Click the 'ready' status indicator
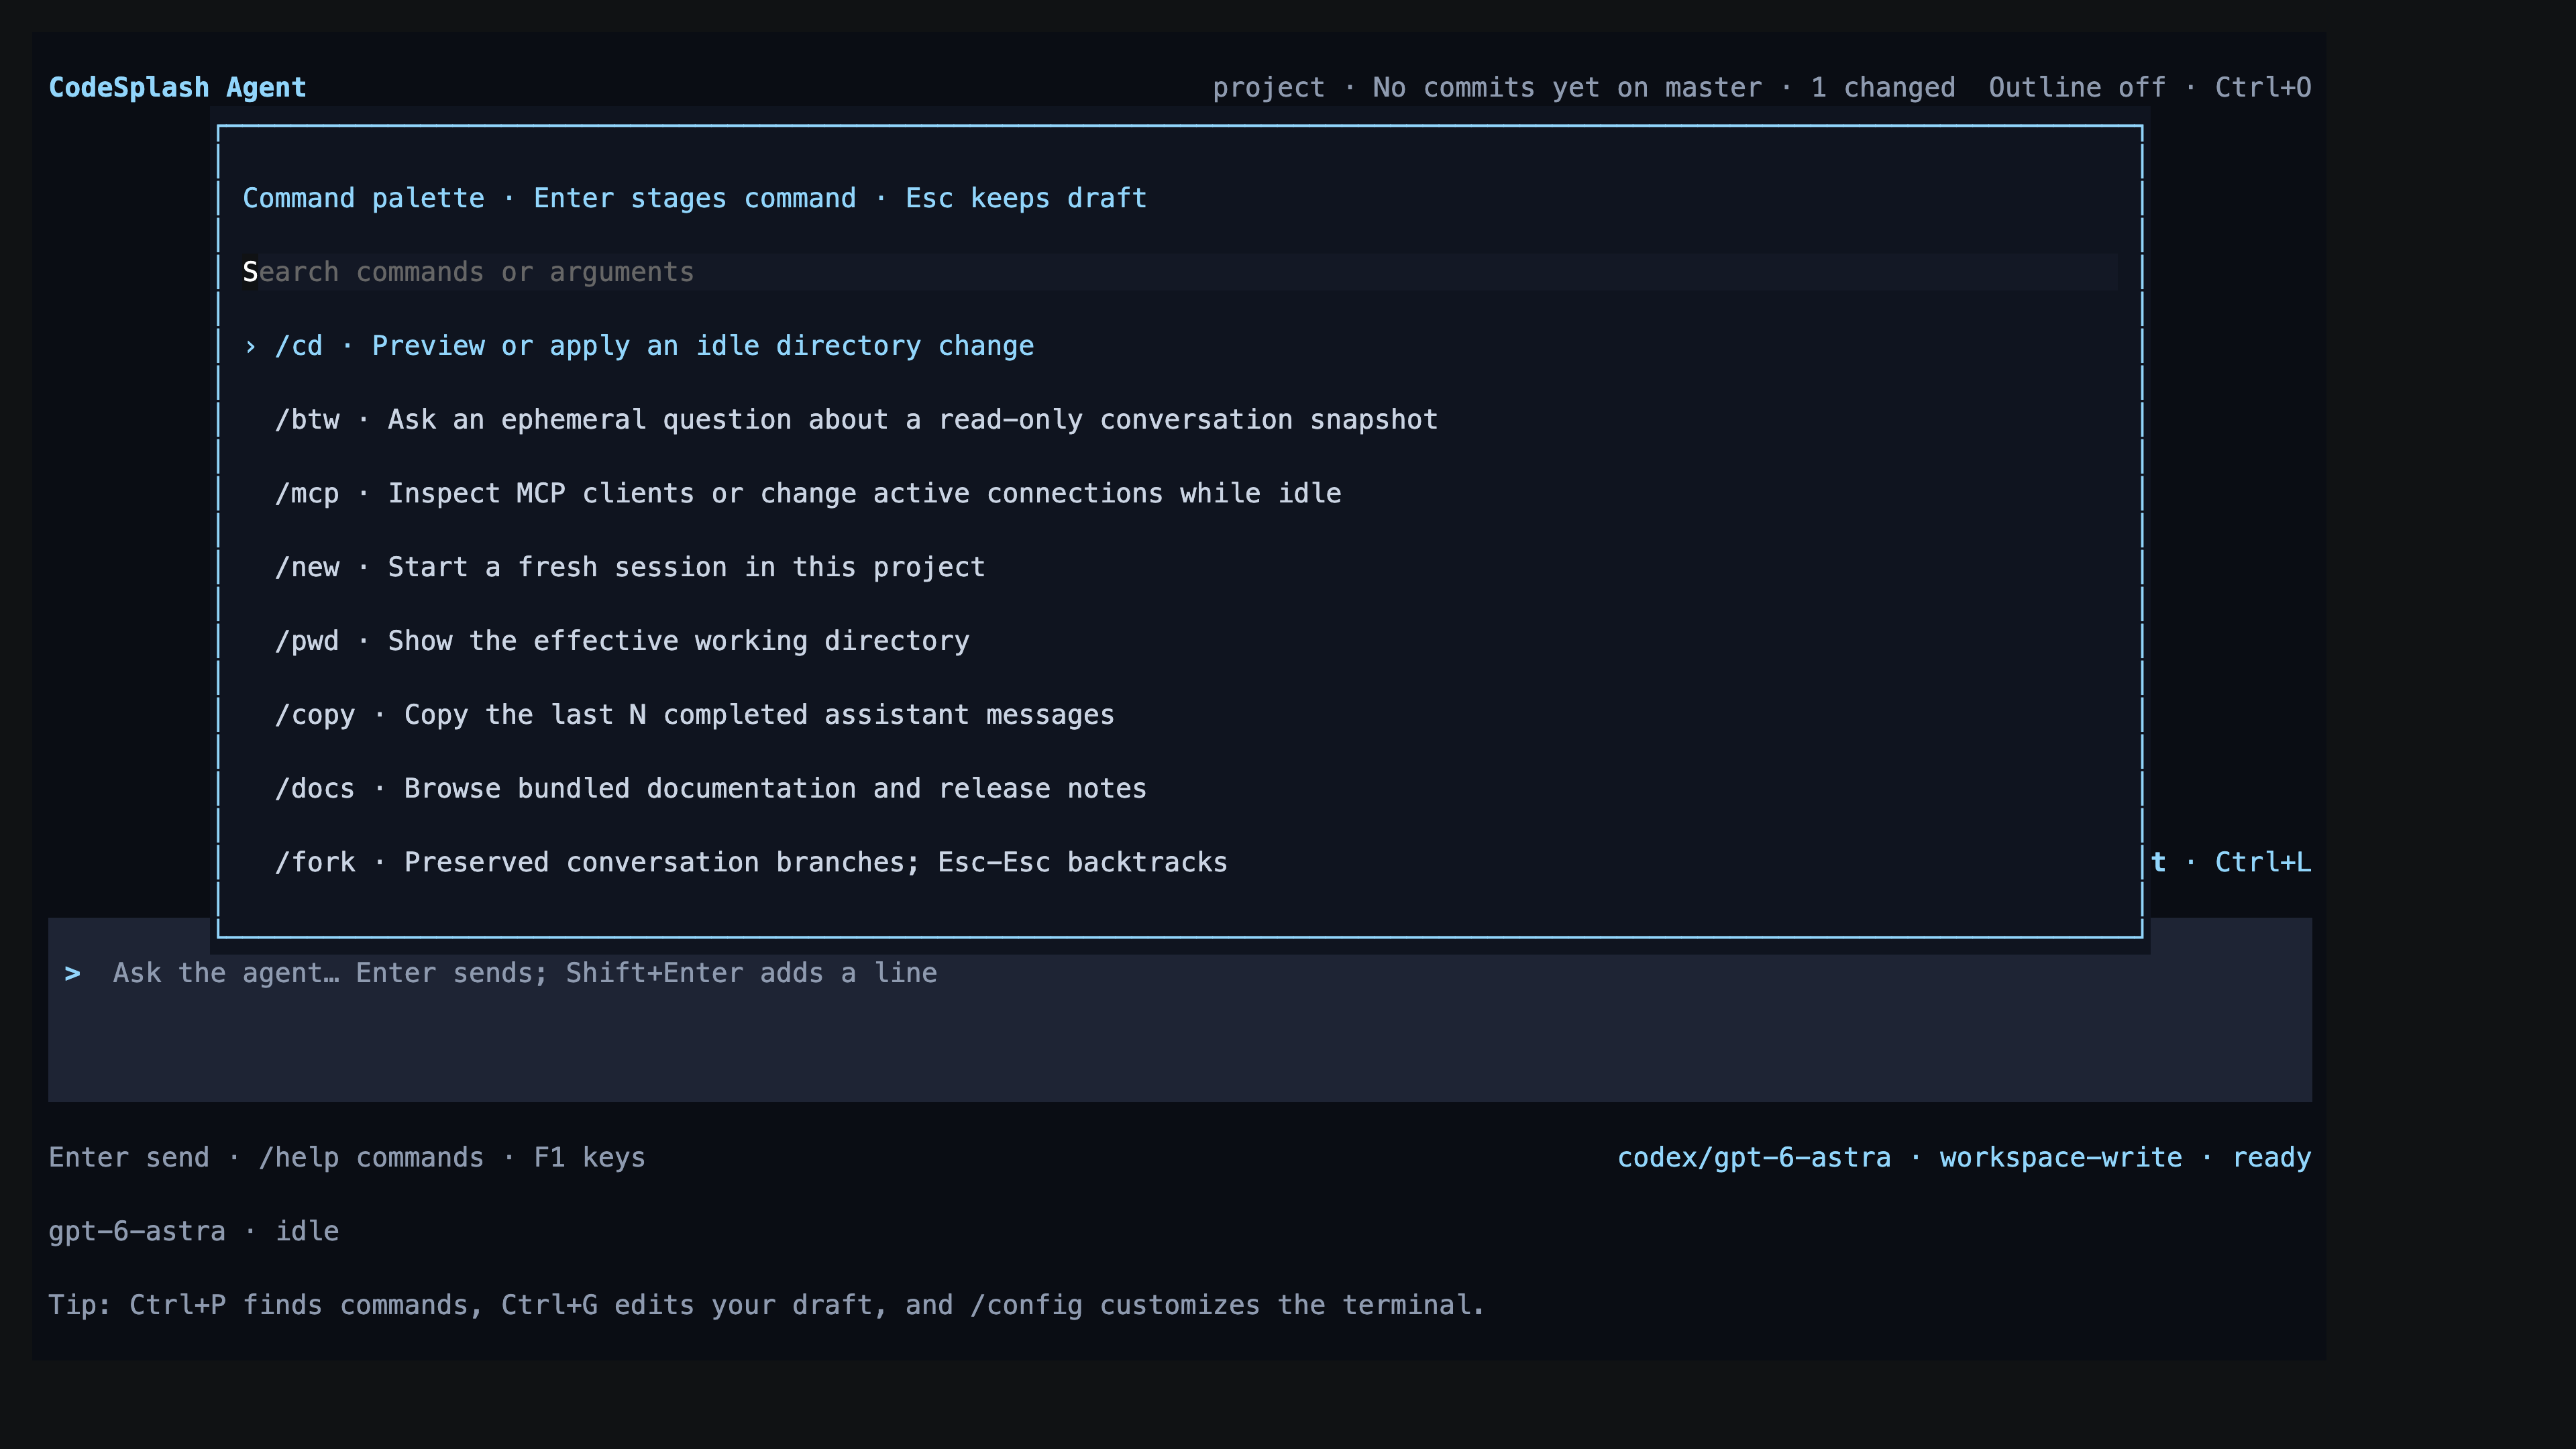The image size is (2576, 1449). coord(2271,1158)
